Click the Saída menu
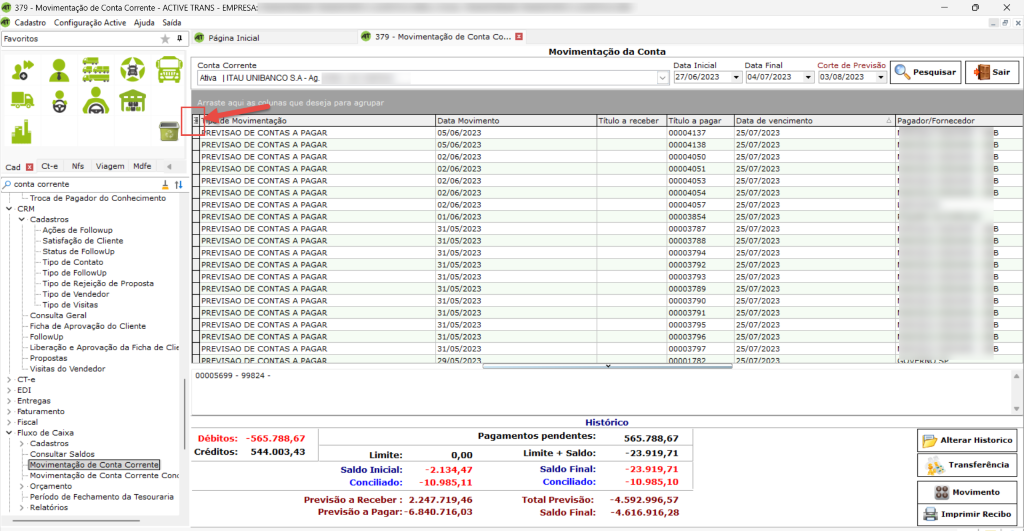This screenshot has height=531, width=1024. click(172, 22)
